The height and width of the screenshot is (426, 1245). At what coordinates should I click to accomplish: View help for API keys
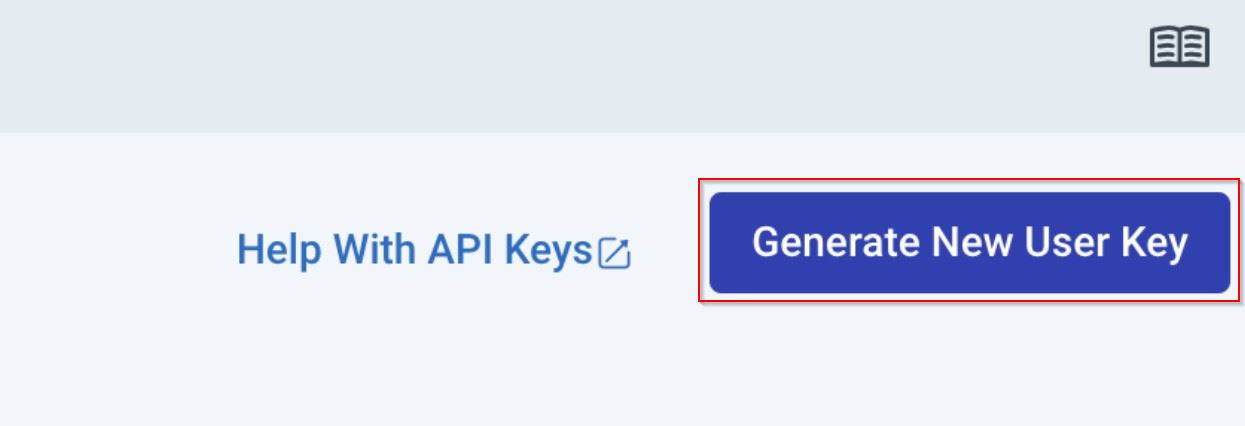415,250
